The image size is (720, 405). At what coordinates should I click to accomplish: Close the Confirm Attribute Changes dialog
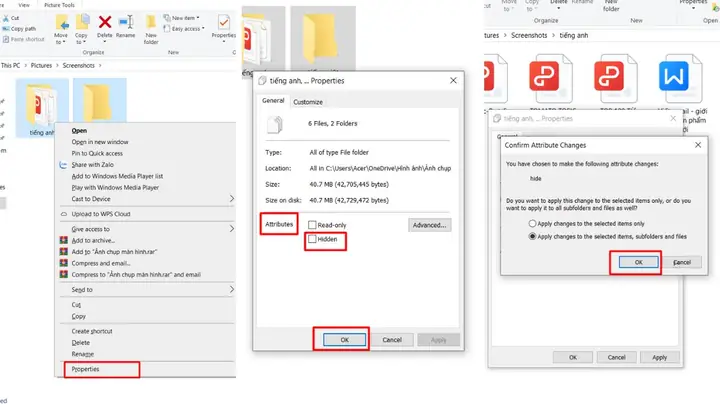pos(698,145)
